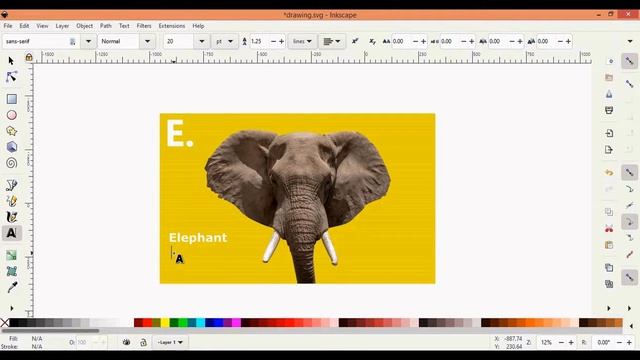The image size is (640, 360).
Task: Increase zoom with plus button
Action: [571, 342]
